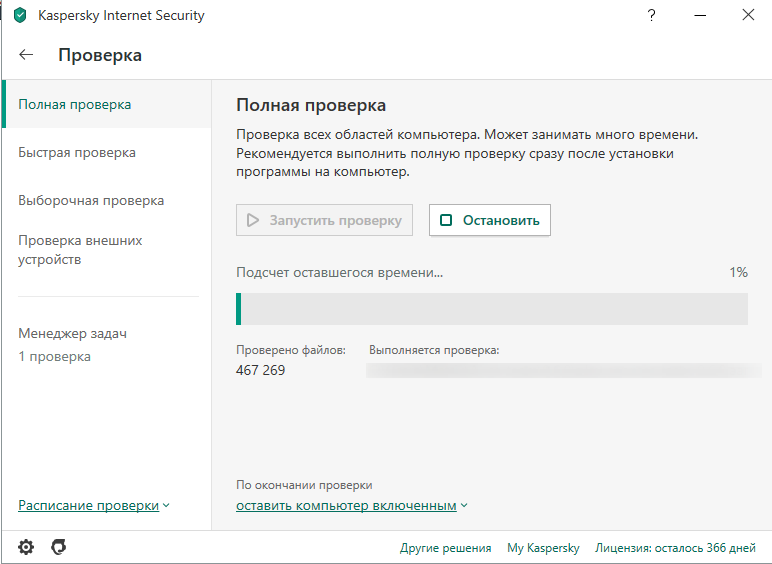
Task: Click the Полная проверка heading
Action: [311, 105]
